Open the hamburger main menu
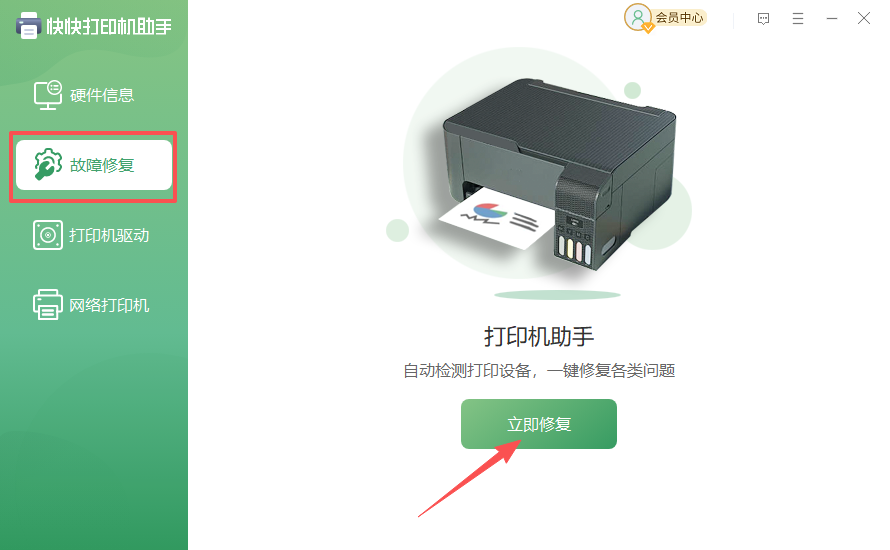890x550 pixels. (x=797, y=19)
